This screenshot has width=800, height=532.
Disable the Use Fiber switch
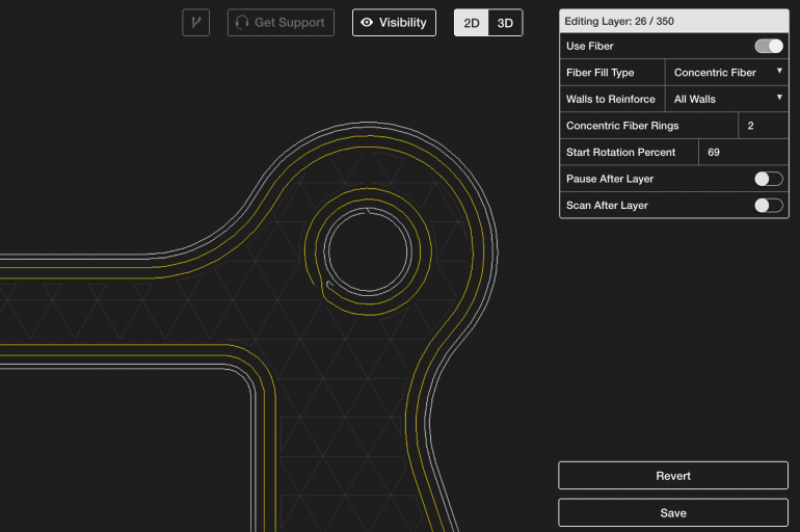point(768,46)
